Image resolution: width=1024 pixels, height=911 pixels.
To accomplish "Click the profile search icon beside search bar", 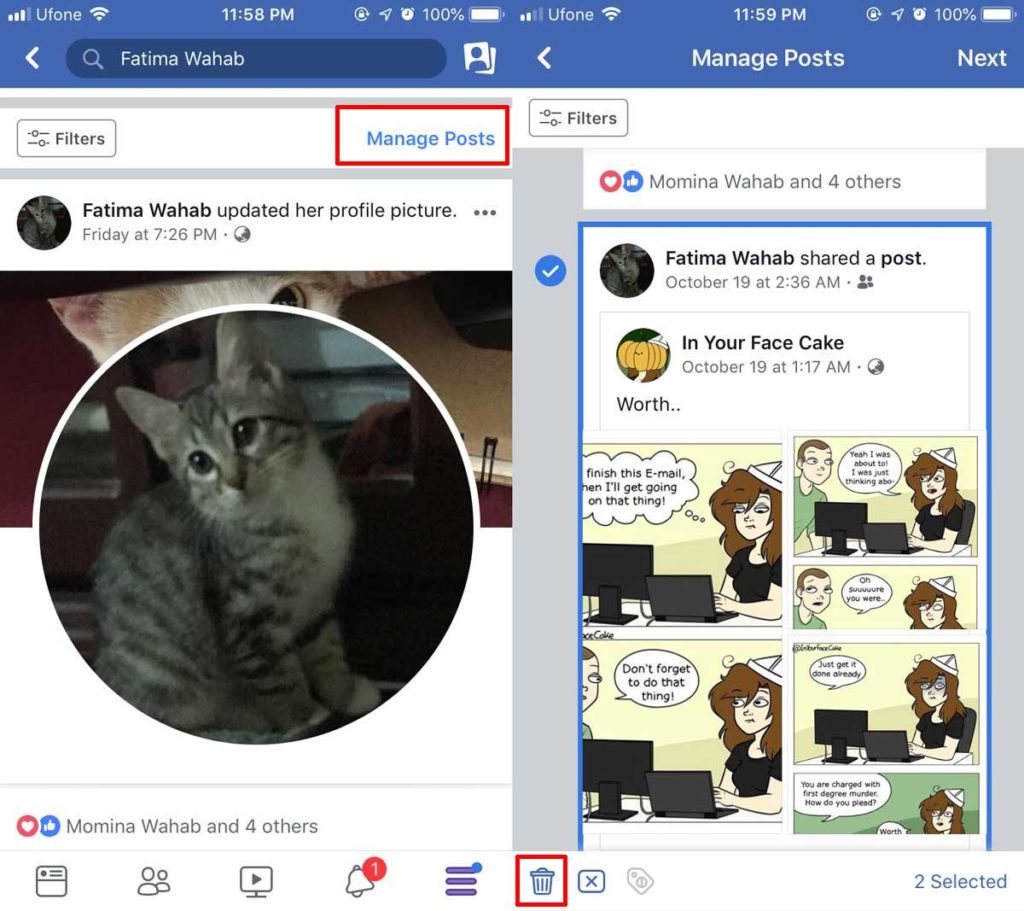I will (480, 59).
